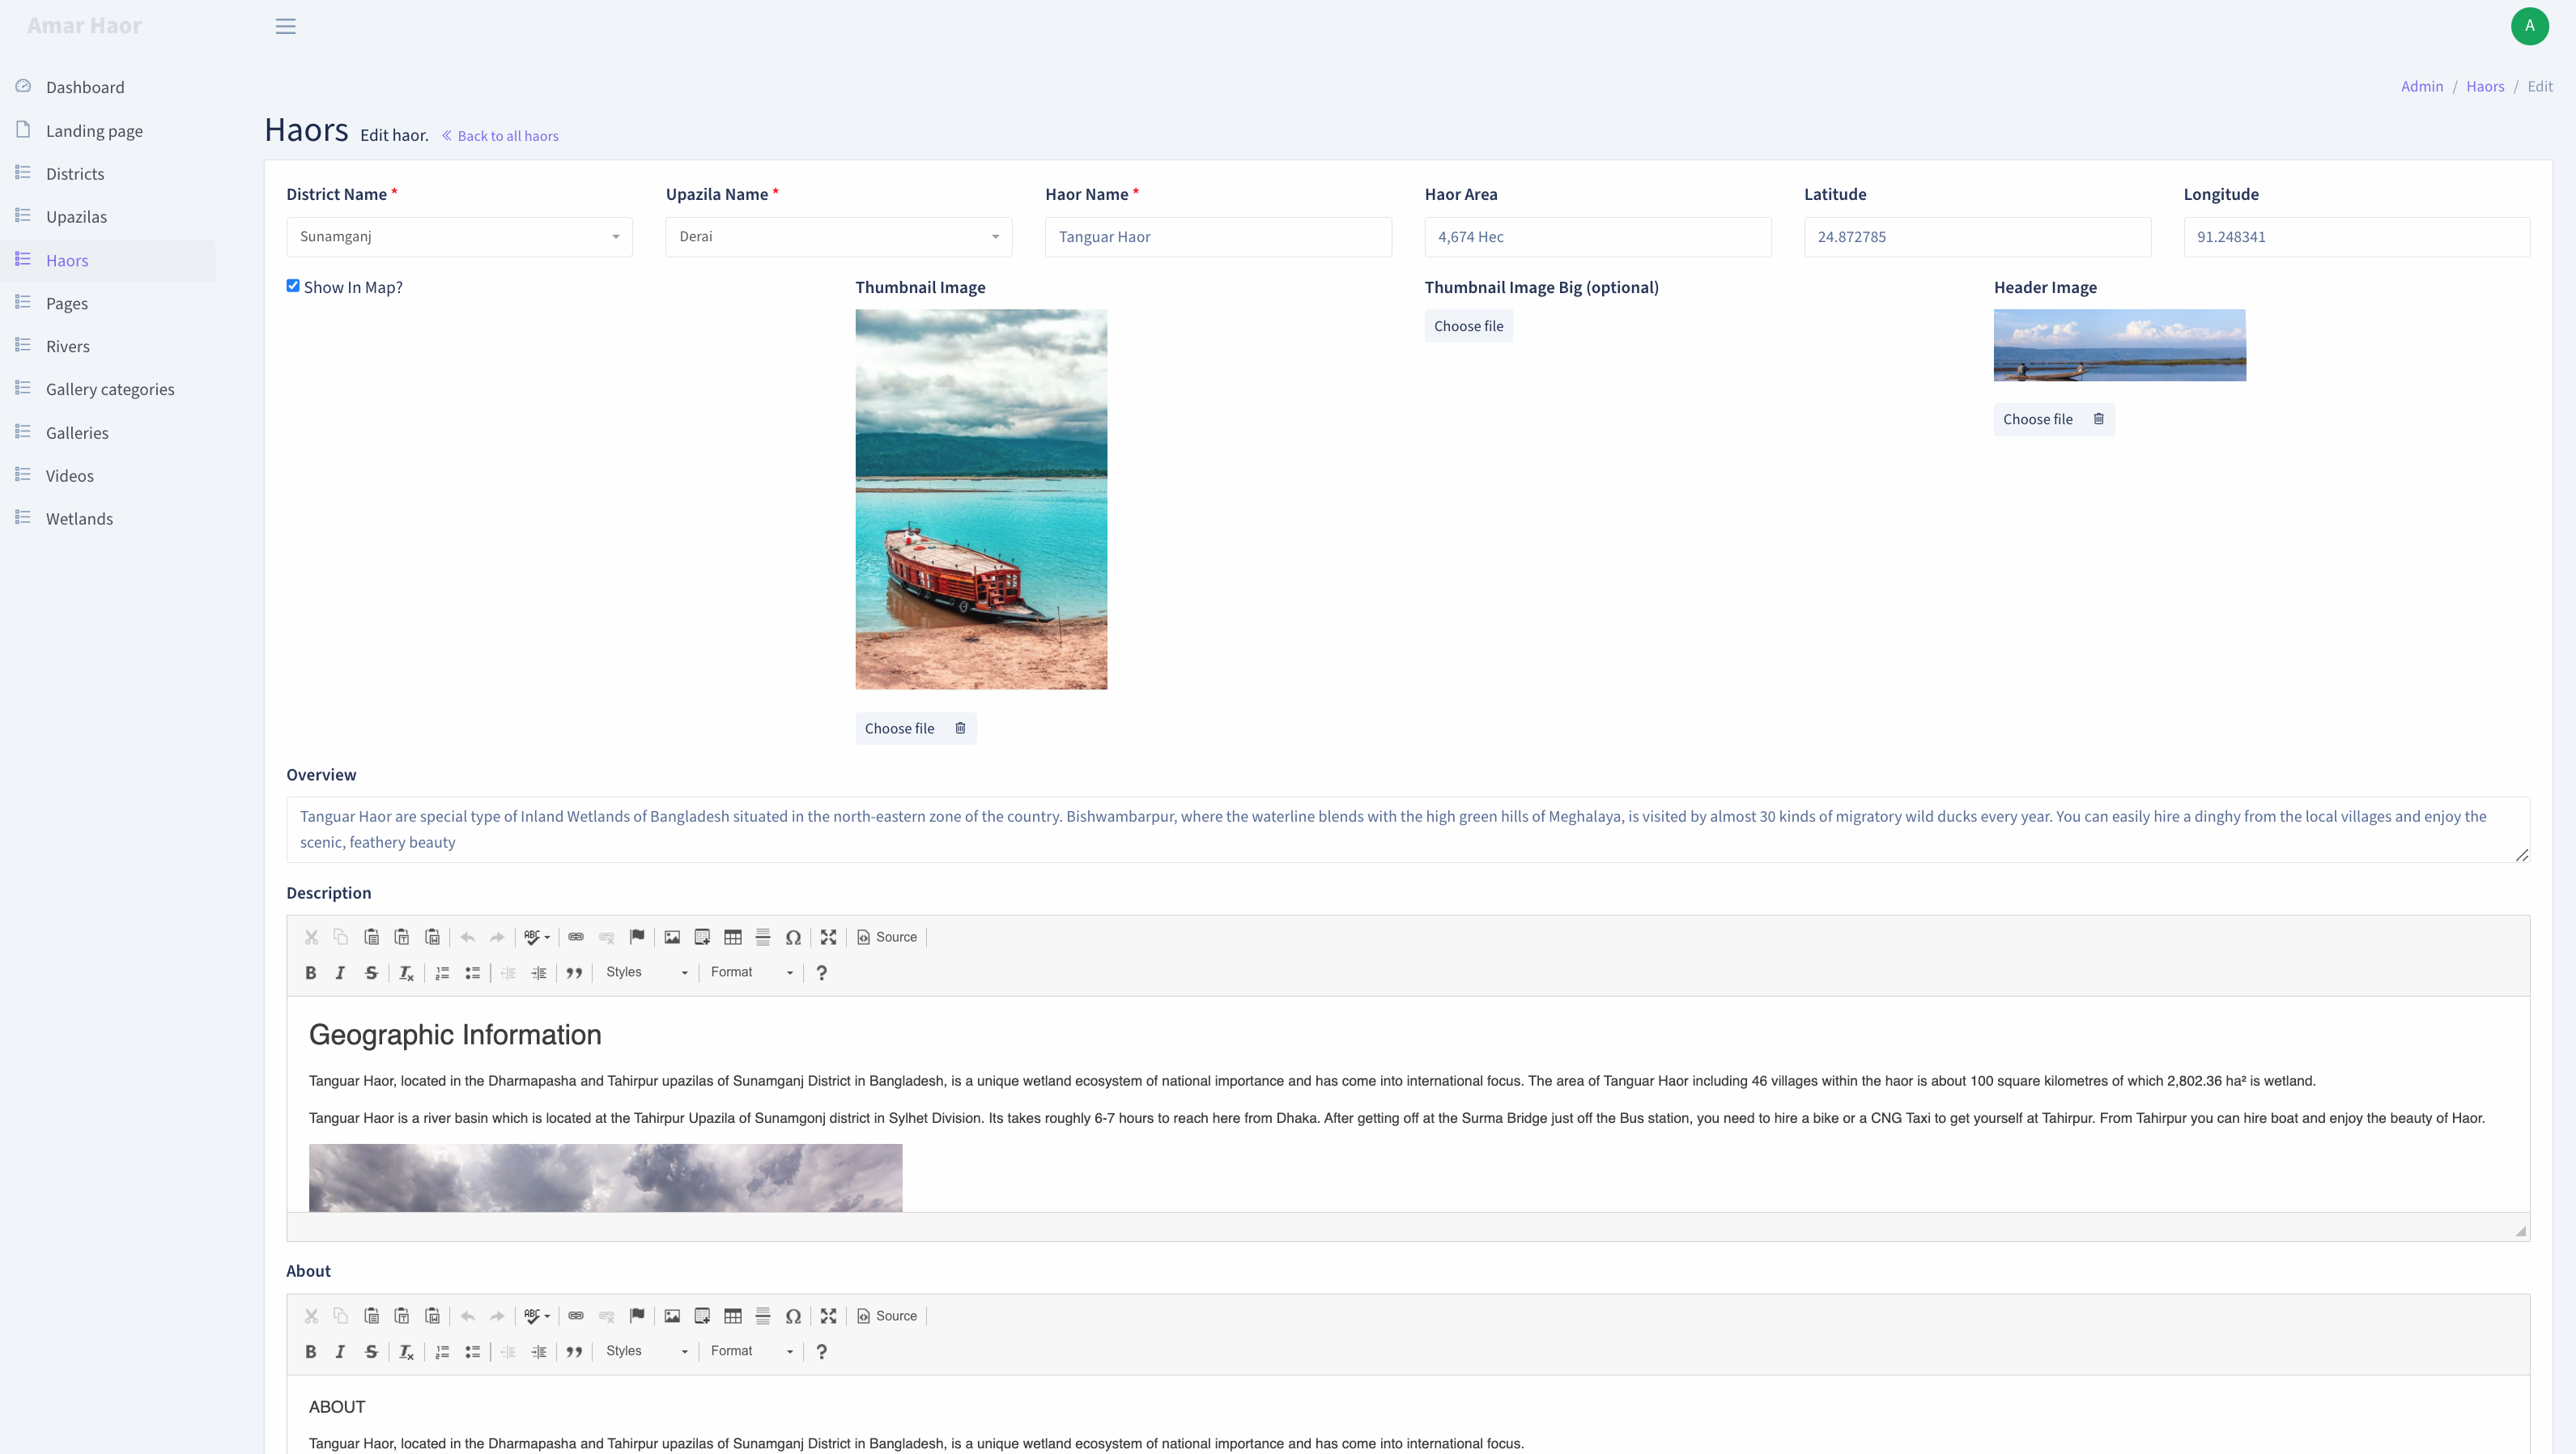The width and height of the screenshot is (2576, 1454).
Task: Toggle Source mode in Description editor
Action: [x=887, y=937]
